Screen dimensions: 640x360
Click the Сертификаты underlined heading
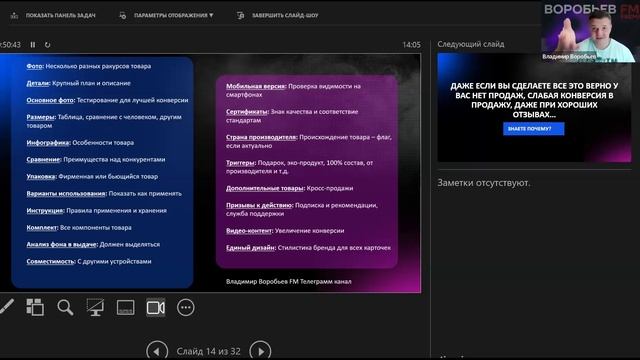coord(247,112)
